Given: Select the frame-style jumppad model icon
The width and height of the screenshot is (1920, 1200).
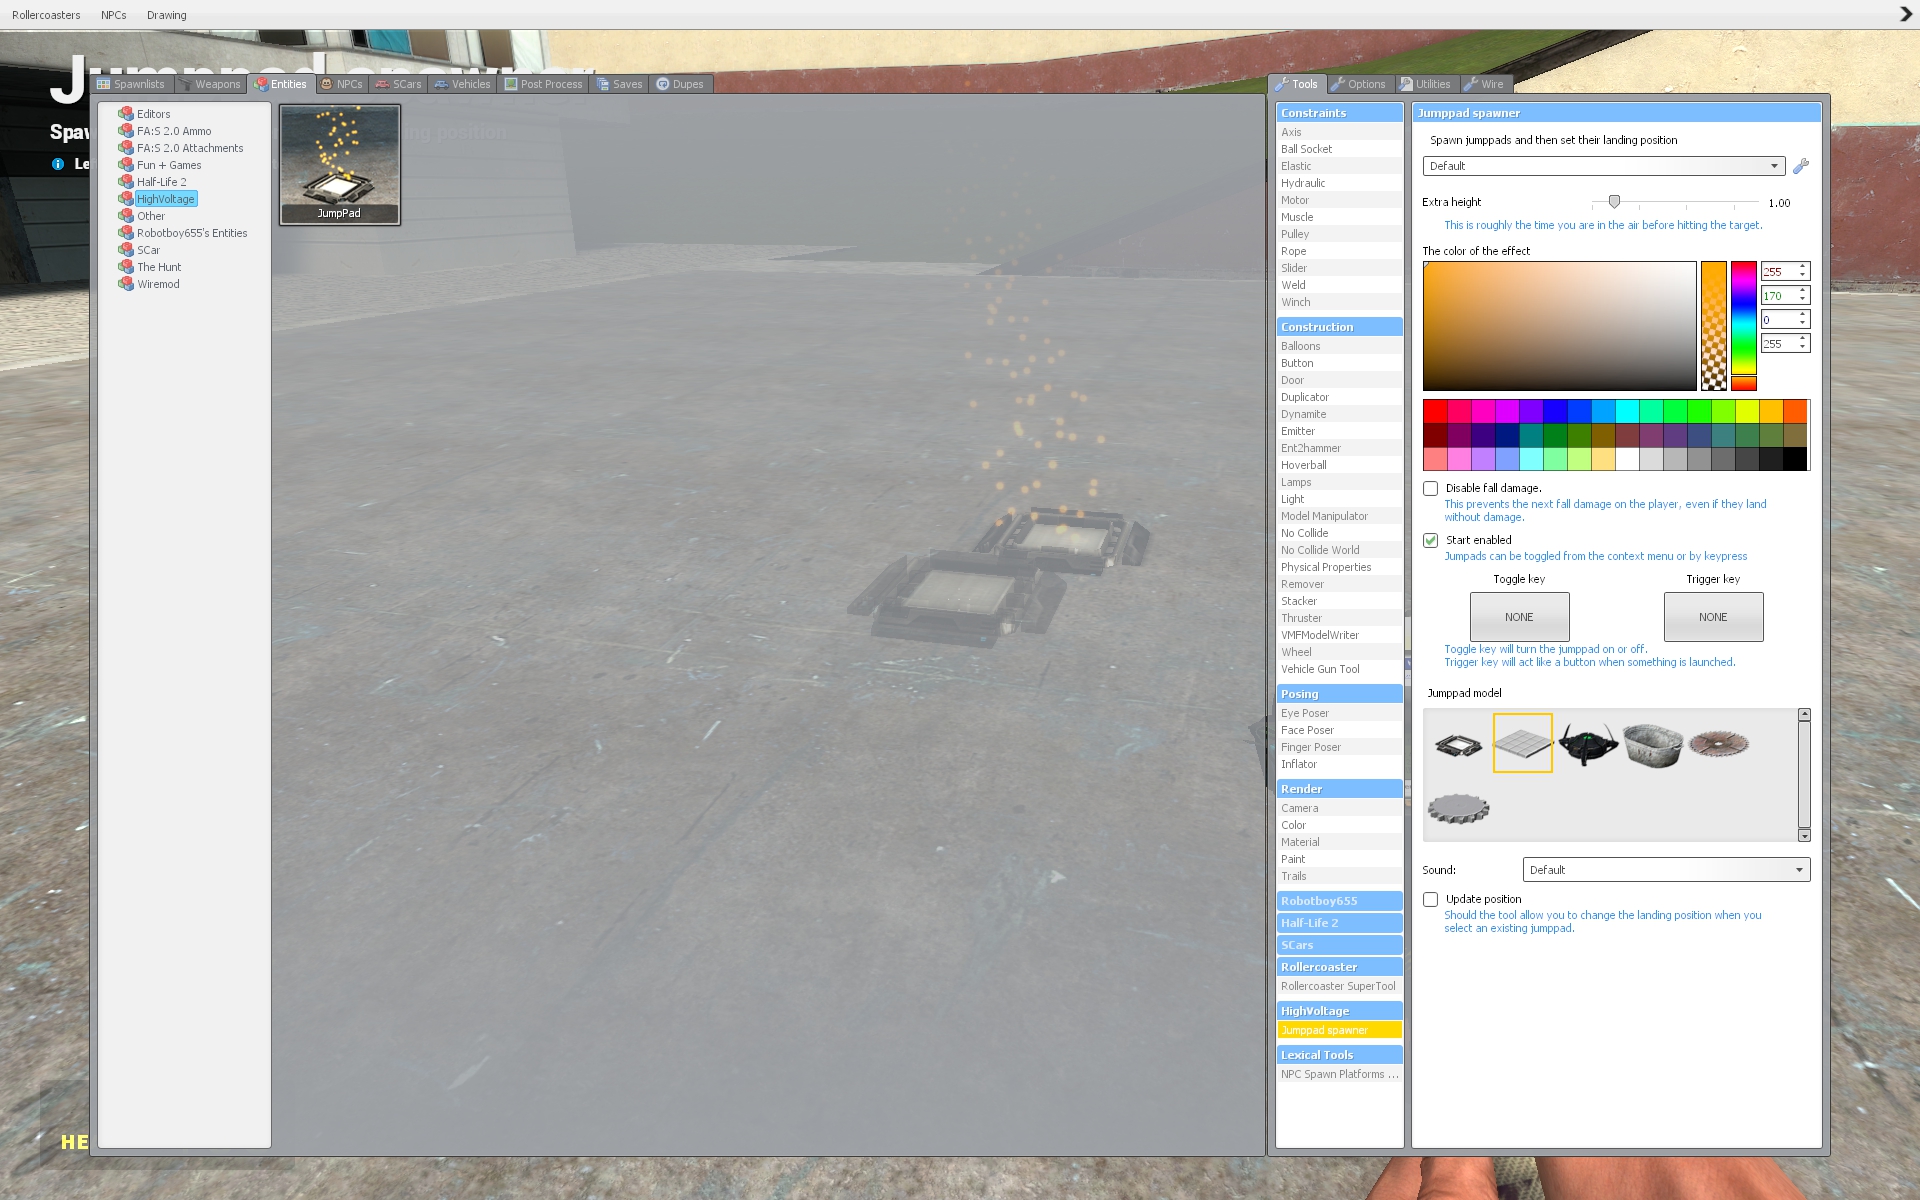Looking at the screenshot, I should pyautogui.click(x=1458, y=744).
